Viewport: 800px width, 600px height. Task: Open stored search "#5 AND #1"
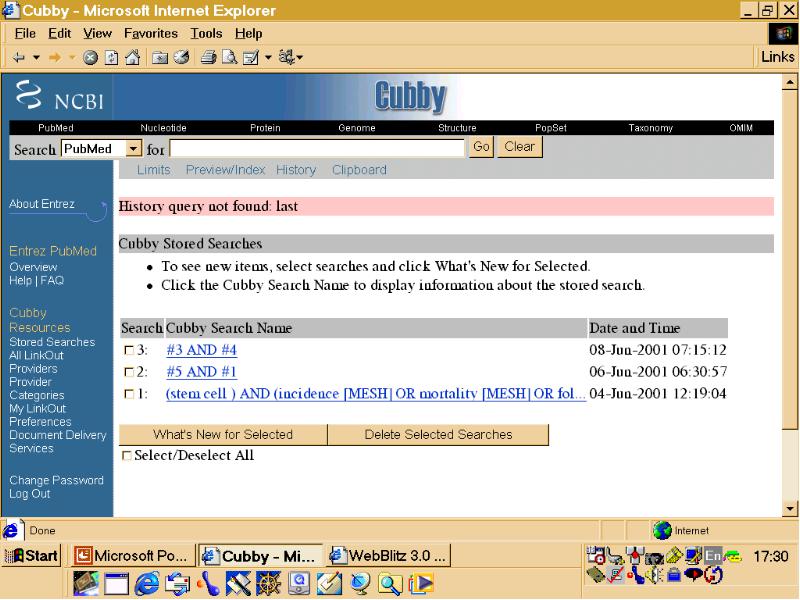pos(202,372)
